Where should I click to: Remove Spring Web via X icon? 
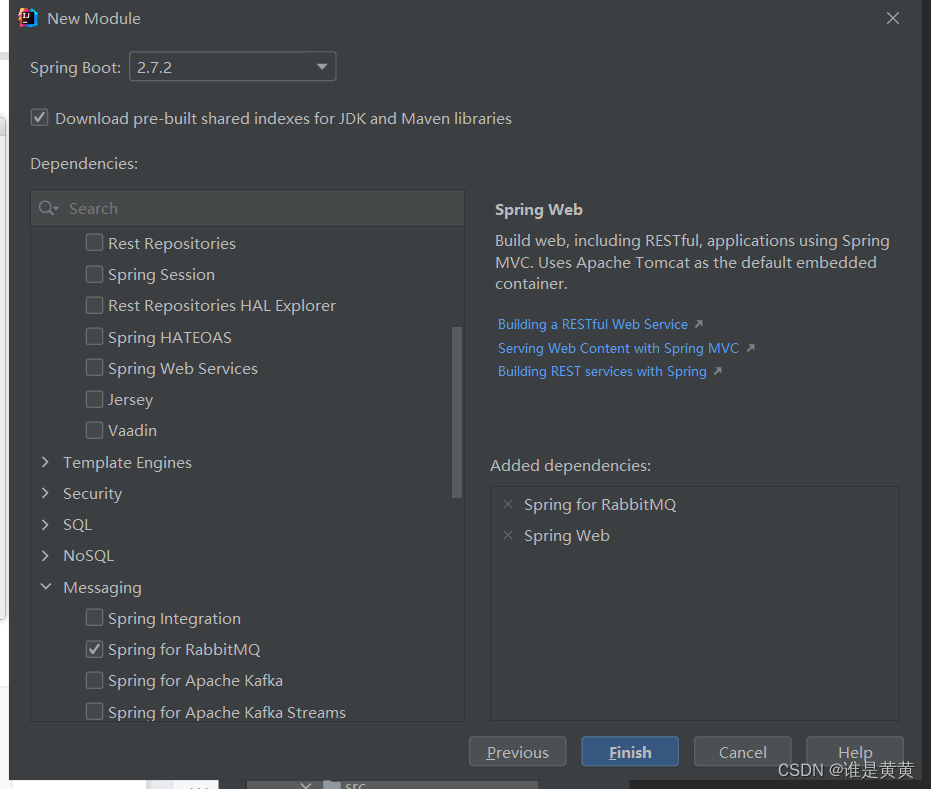pyautogui.click(x=508, y=535)
